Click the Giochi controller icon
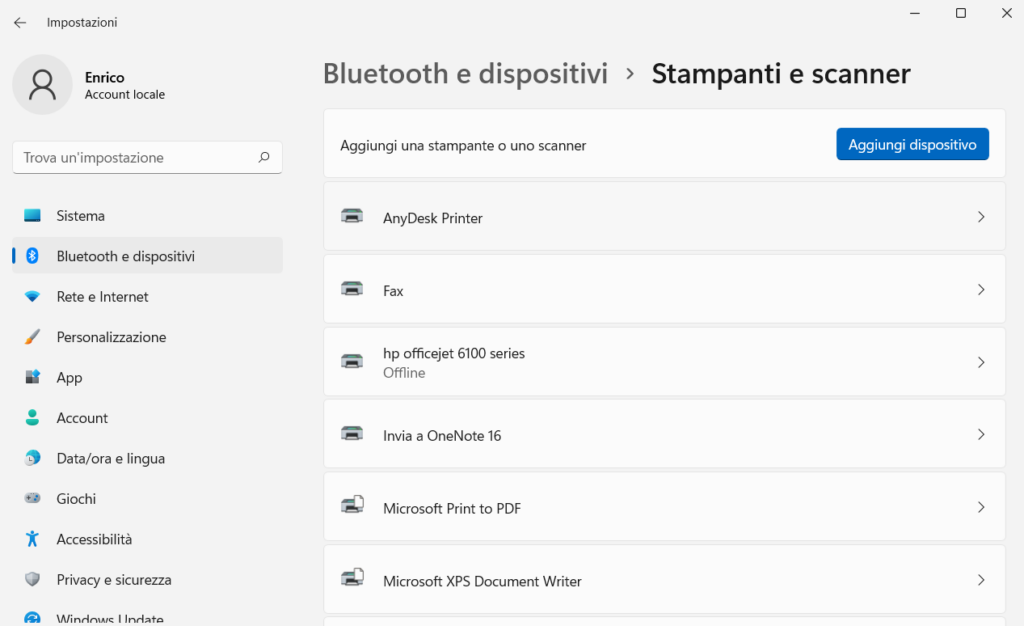 click(32, 499)
